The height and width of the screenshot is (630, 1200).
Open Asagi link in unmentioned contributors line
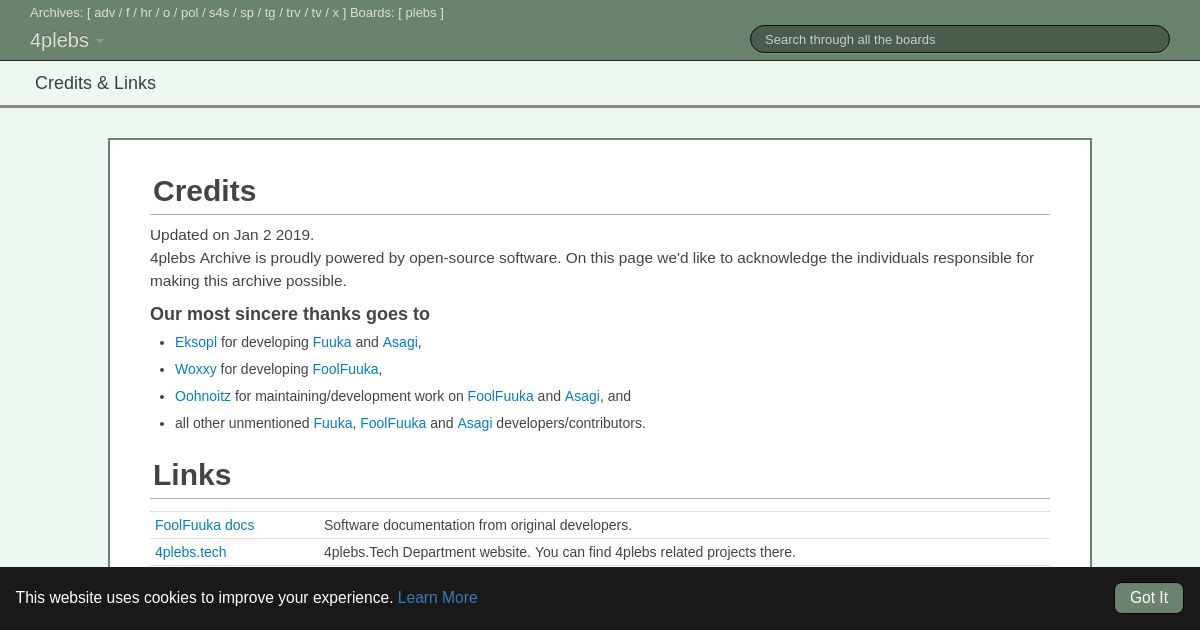pos(475,423)
